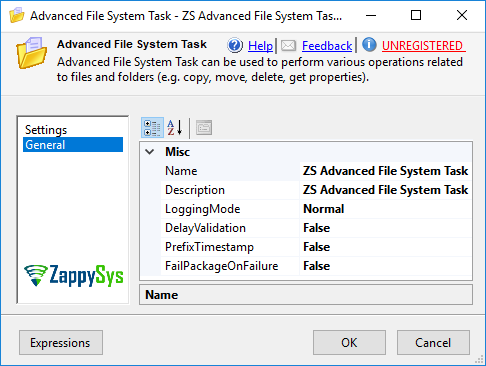
Task: Select the DelayValidation property label
Action: tap(230, 228)
